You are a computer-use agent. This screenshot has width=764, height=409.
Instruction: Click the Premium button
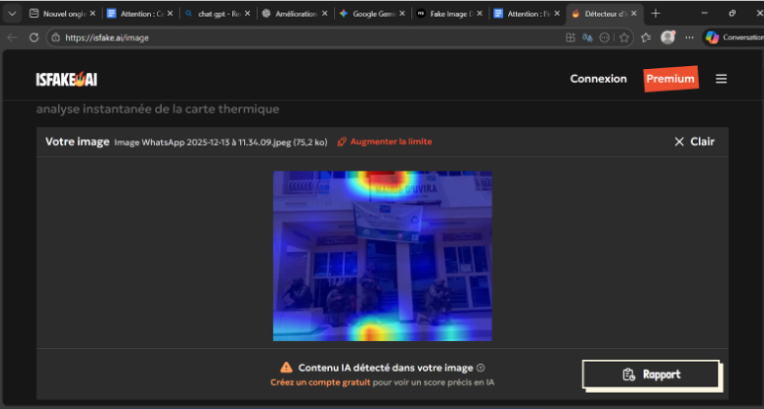tap(670, 79)
